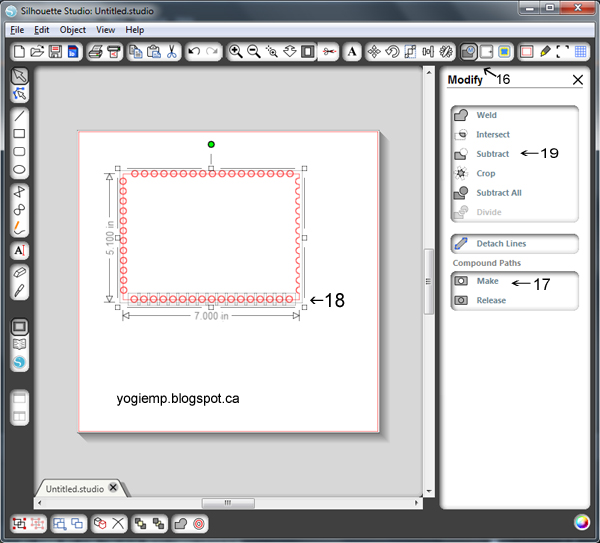Open the Offset window target icon

tap(199, 523)
